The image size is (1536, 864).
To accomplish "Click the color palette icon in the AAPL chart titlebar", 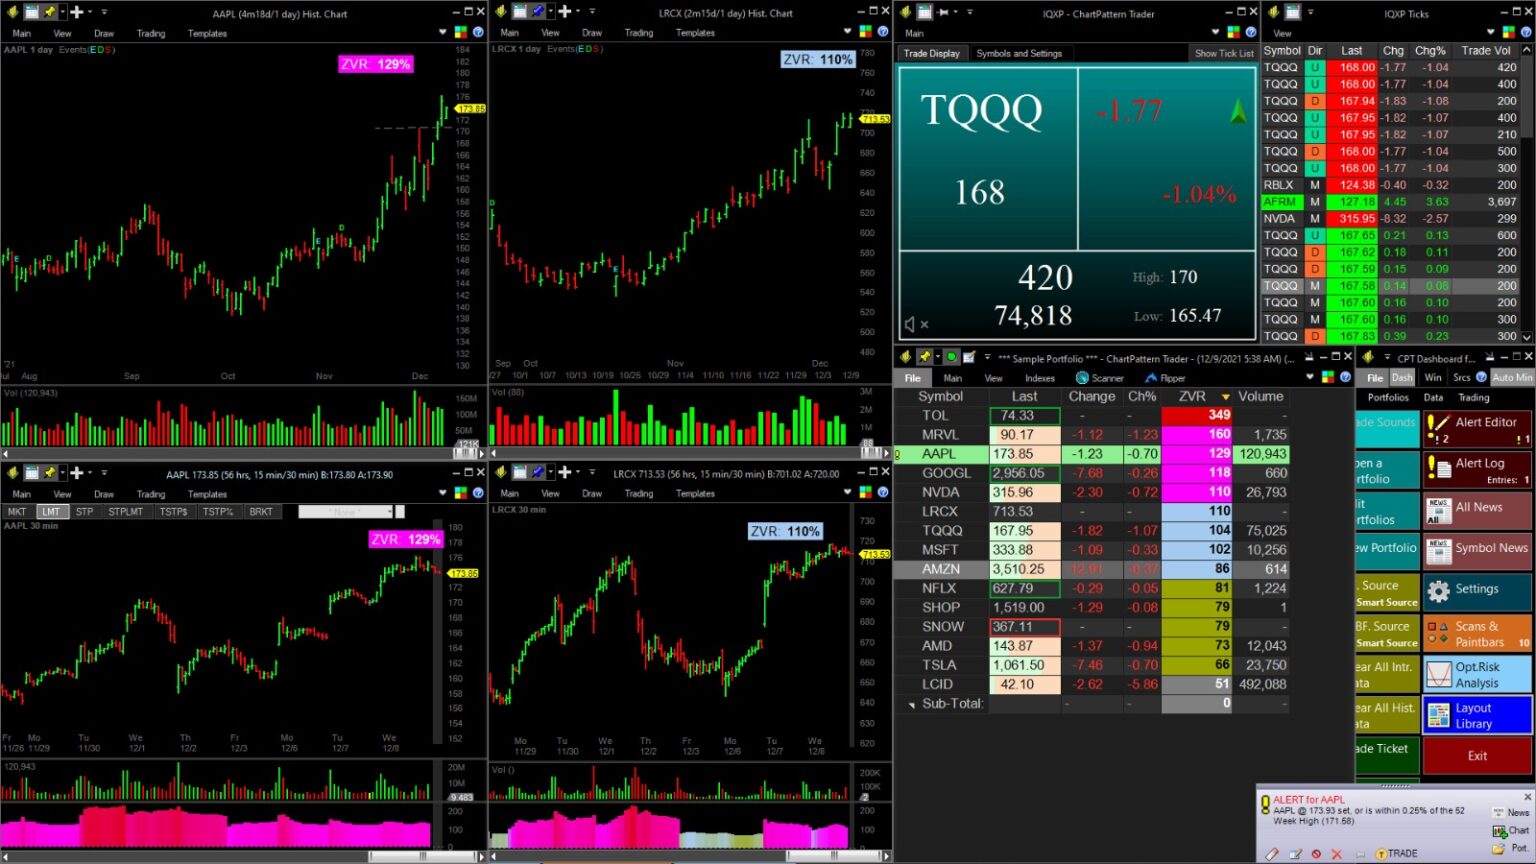I will click(459, 32).
